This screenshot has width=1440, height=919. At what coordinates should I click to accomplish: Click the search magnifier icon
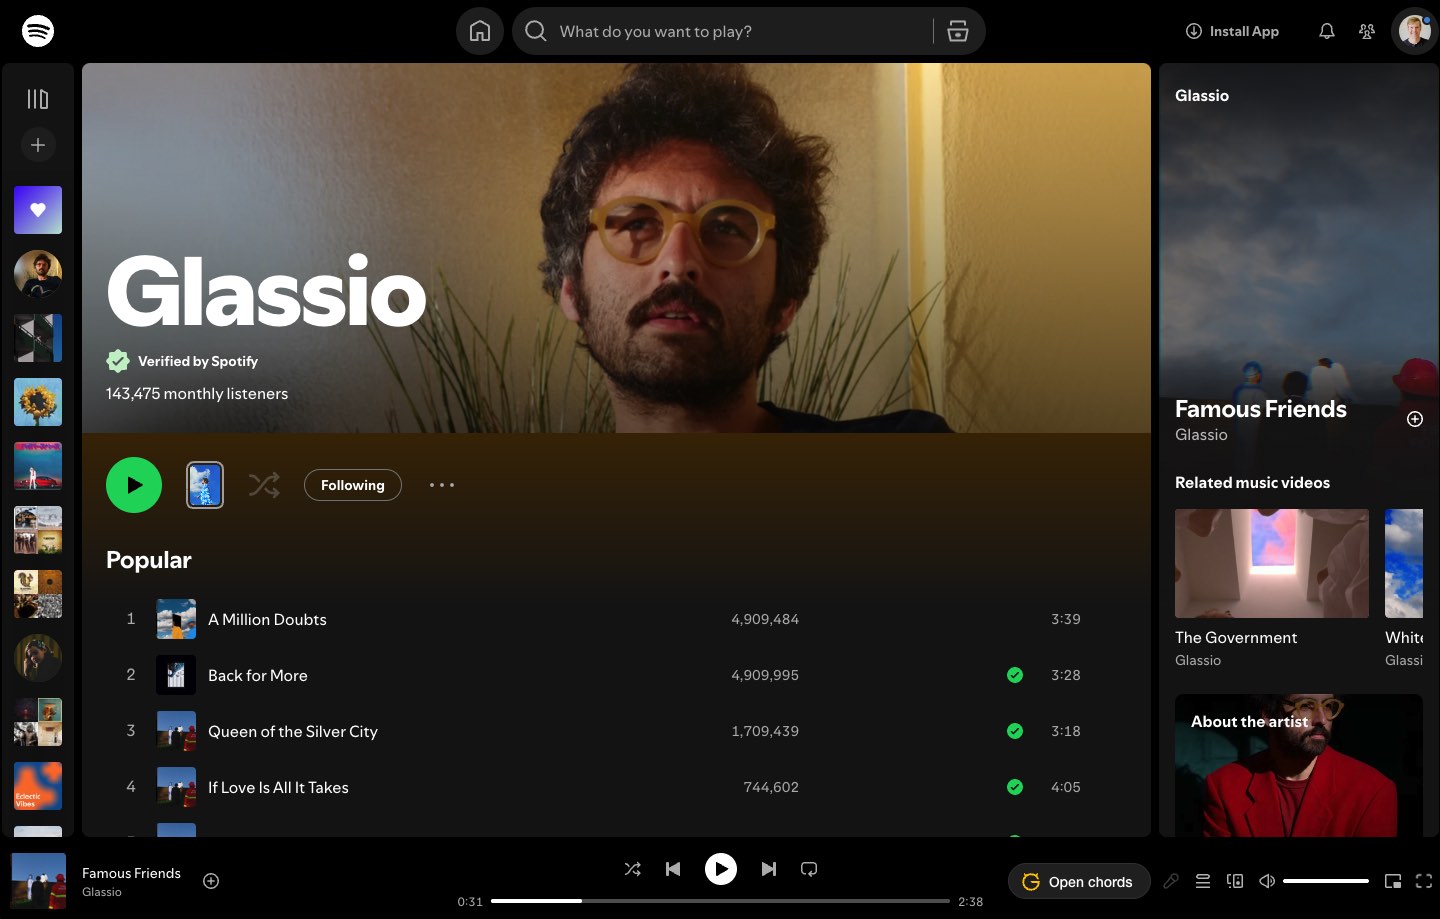536,31
